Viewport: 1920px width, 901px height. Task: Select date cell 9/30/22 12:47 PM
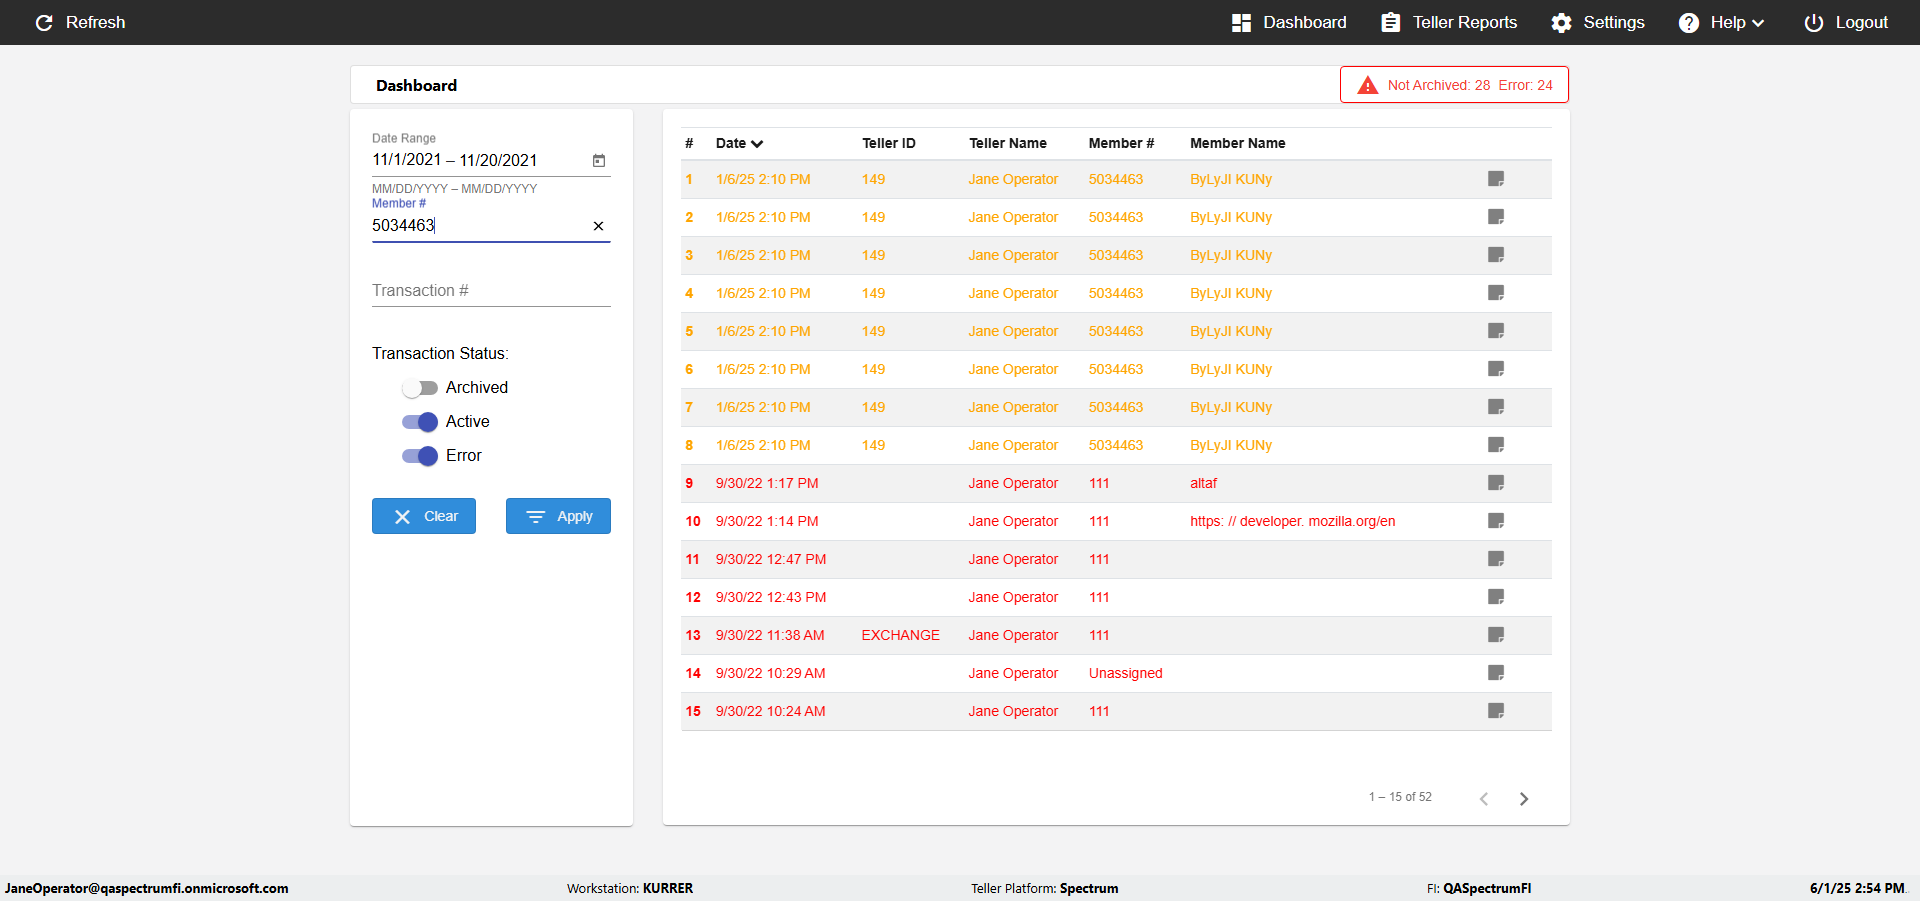[771, 559]
